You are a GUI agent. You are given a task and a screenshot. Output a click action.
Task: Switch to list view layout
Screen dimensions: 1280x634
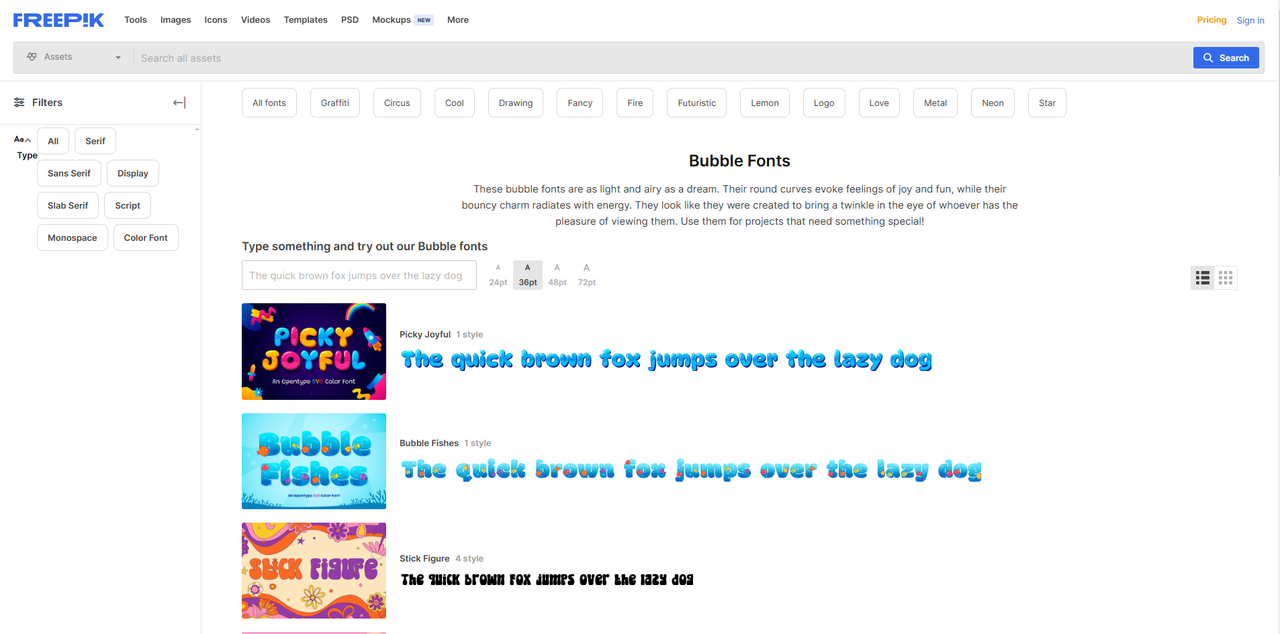coord(1202,278)
